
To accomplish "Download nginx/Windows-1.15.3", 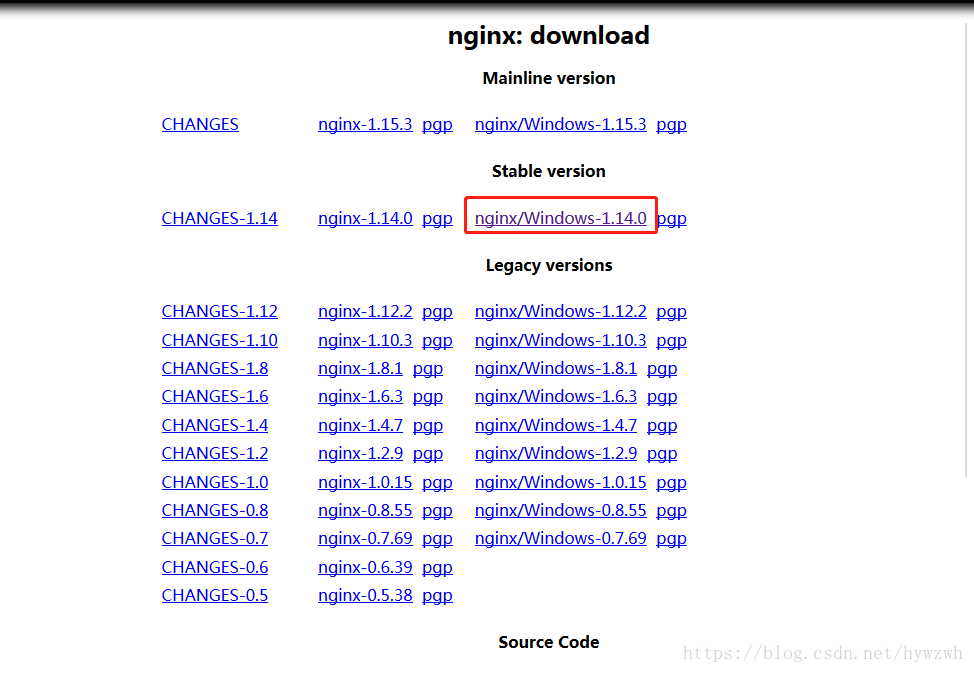I will tap(560, 124).
